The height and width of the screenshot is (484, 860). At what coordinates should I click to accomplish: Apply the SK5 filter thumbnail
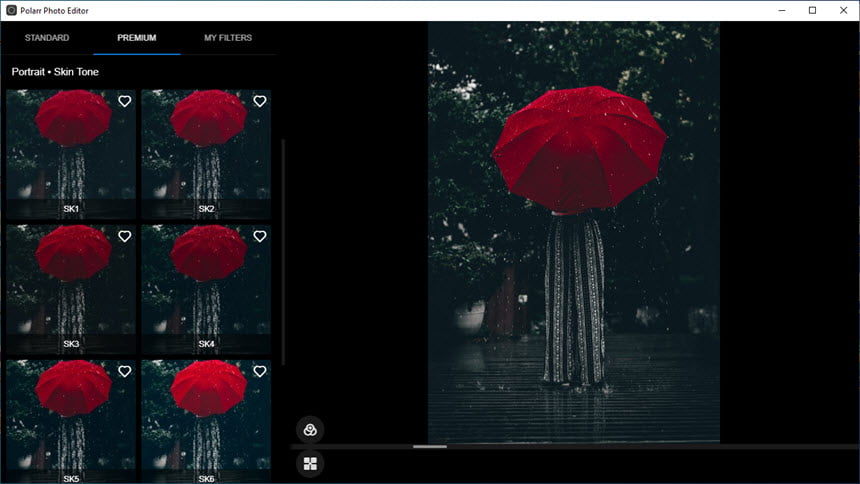(71, 421)
